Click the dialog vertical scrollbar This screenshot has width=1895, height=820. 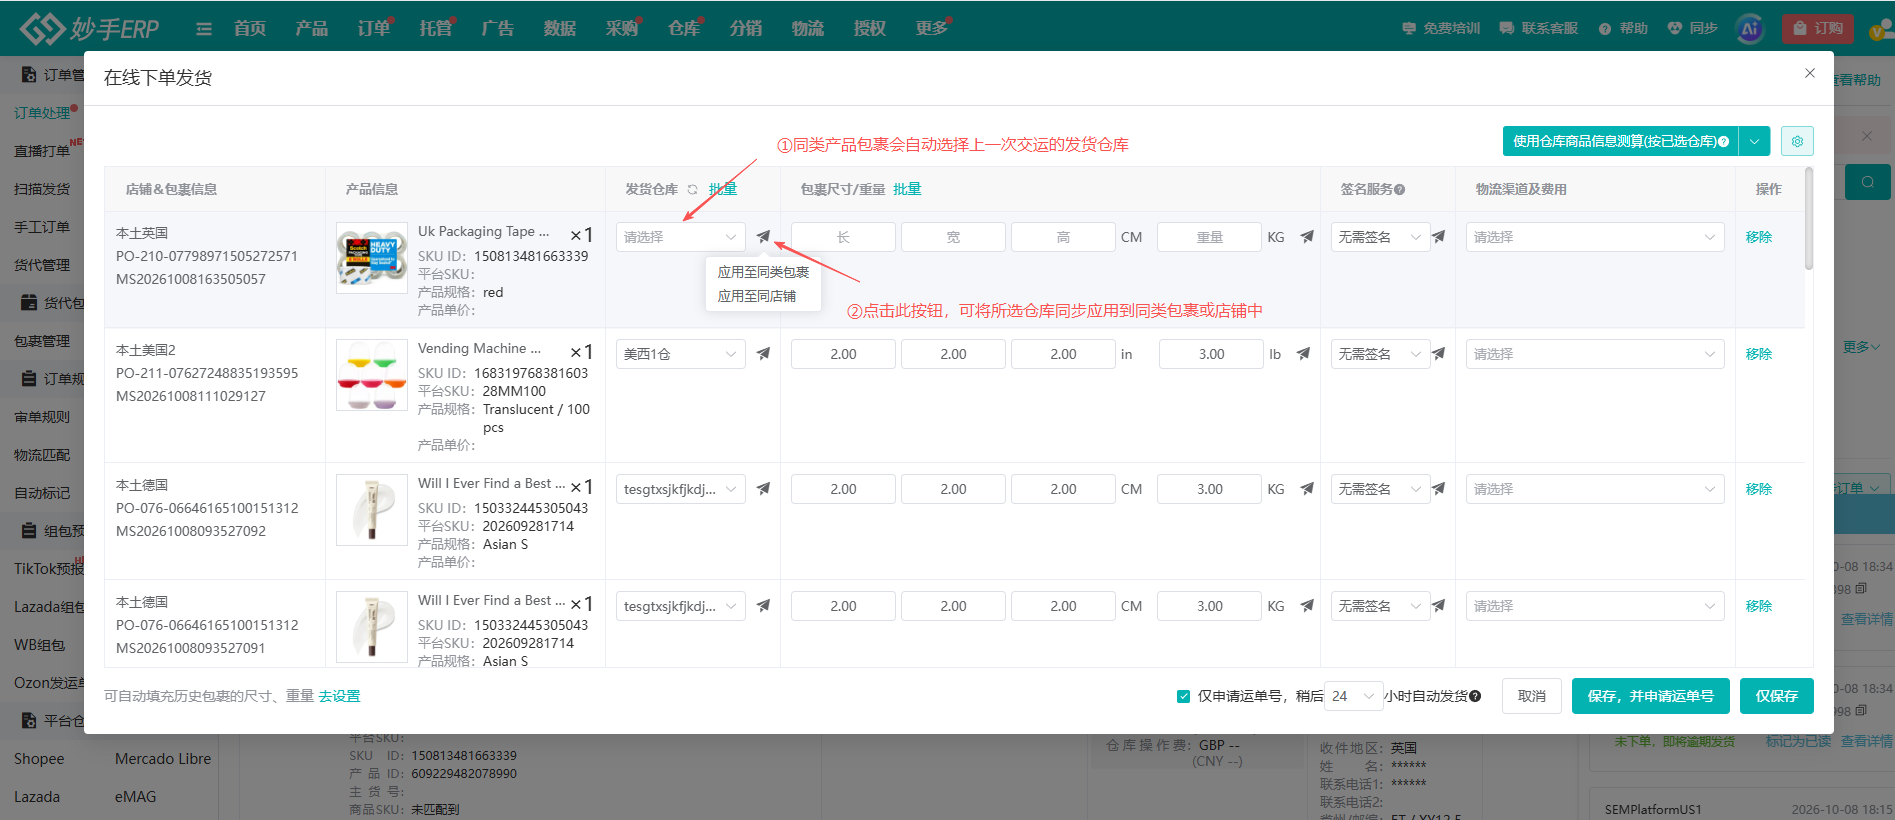[1809, 219]
